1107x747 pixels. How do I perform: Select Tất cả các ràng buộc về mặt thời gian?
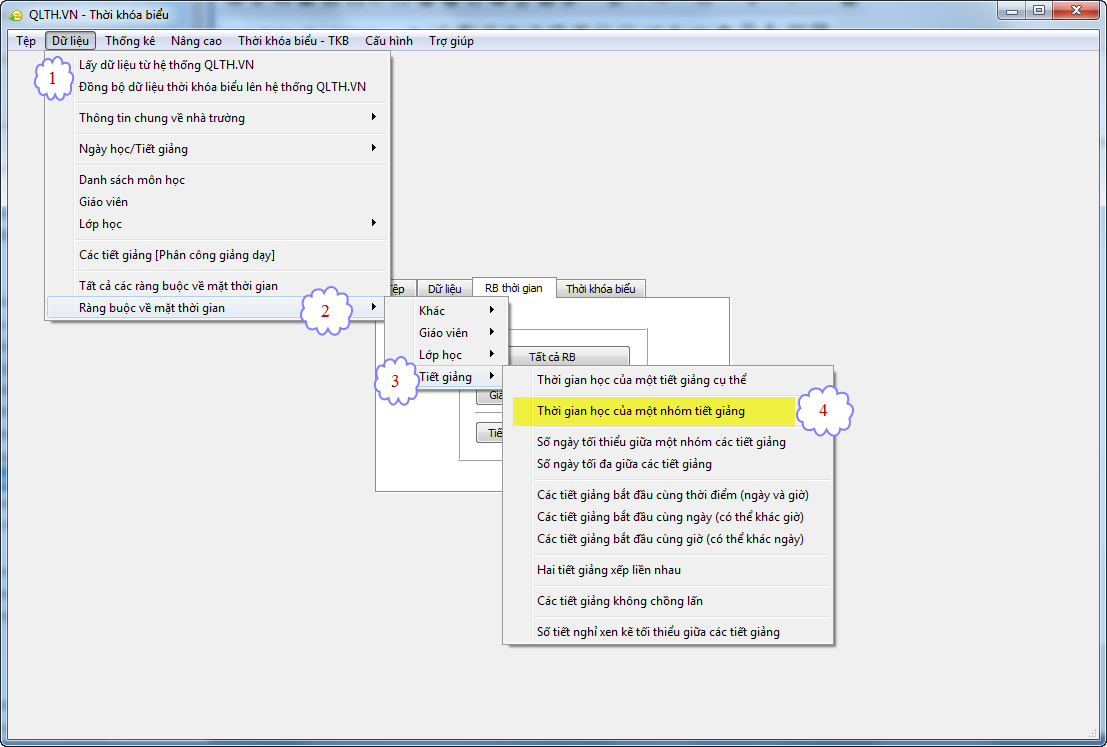click(x=178, y=286)
